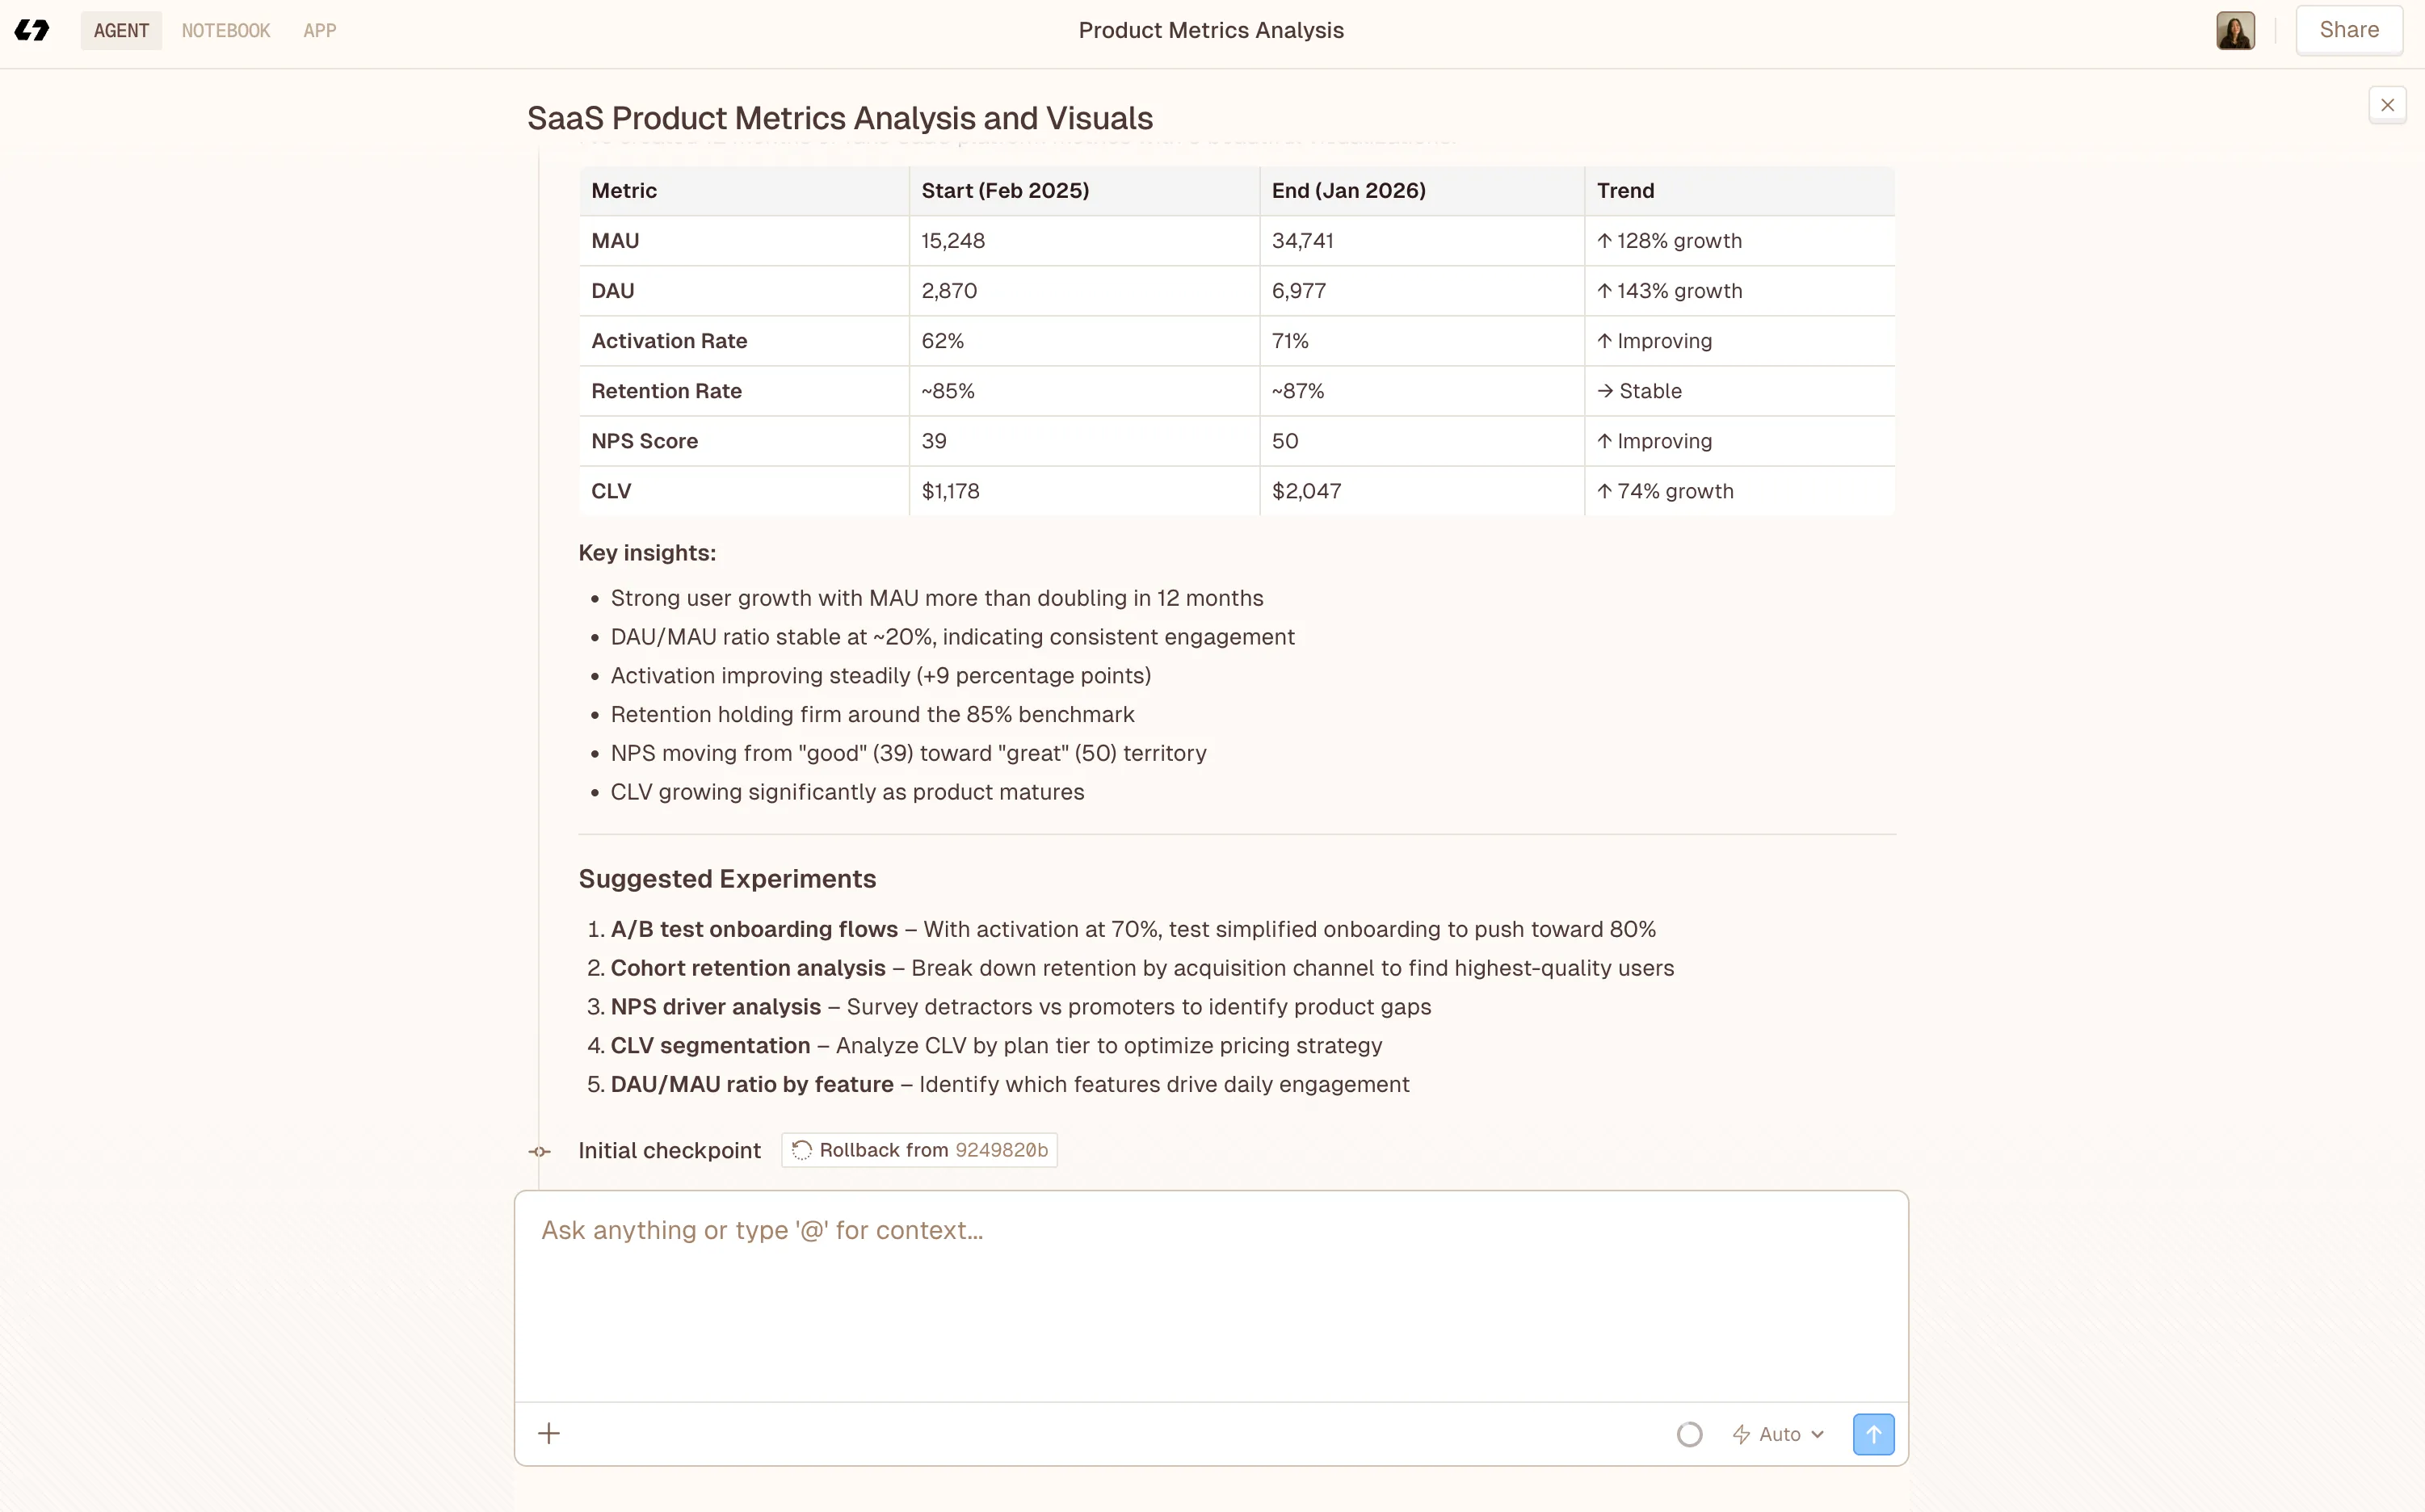Click the checkpoint marker icon beside Initial checkpoint
Viewport: 2425px width, 1512px height.
tap(539, 1151)
